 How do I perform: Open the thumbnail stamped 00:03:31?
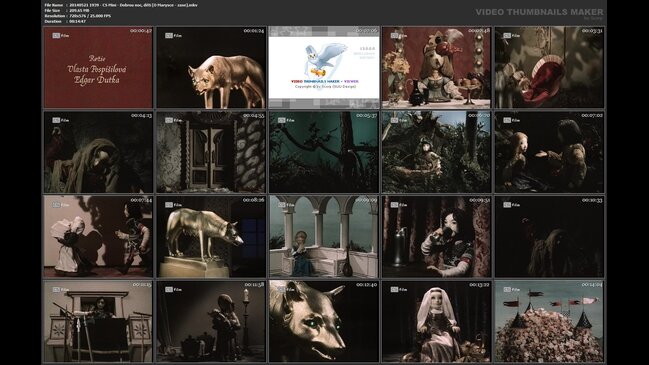pyautogui.click(x=549, y=67)
